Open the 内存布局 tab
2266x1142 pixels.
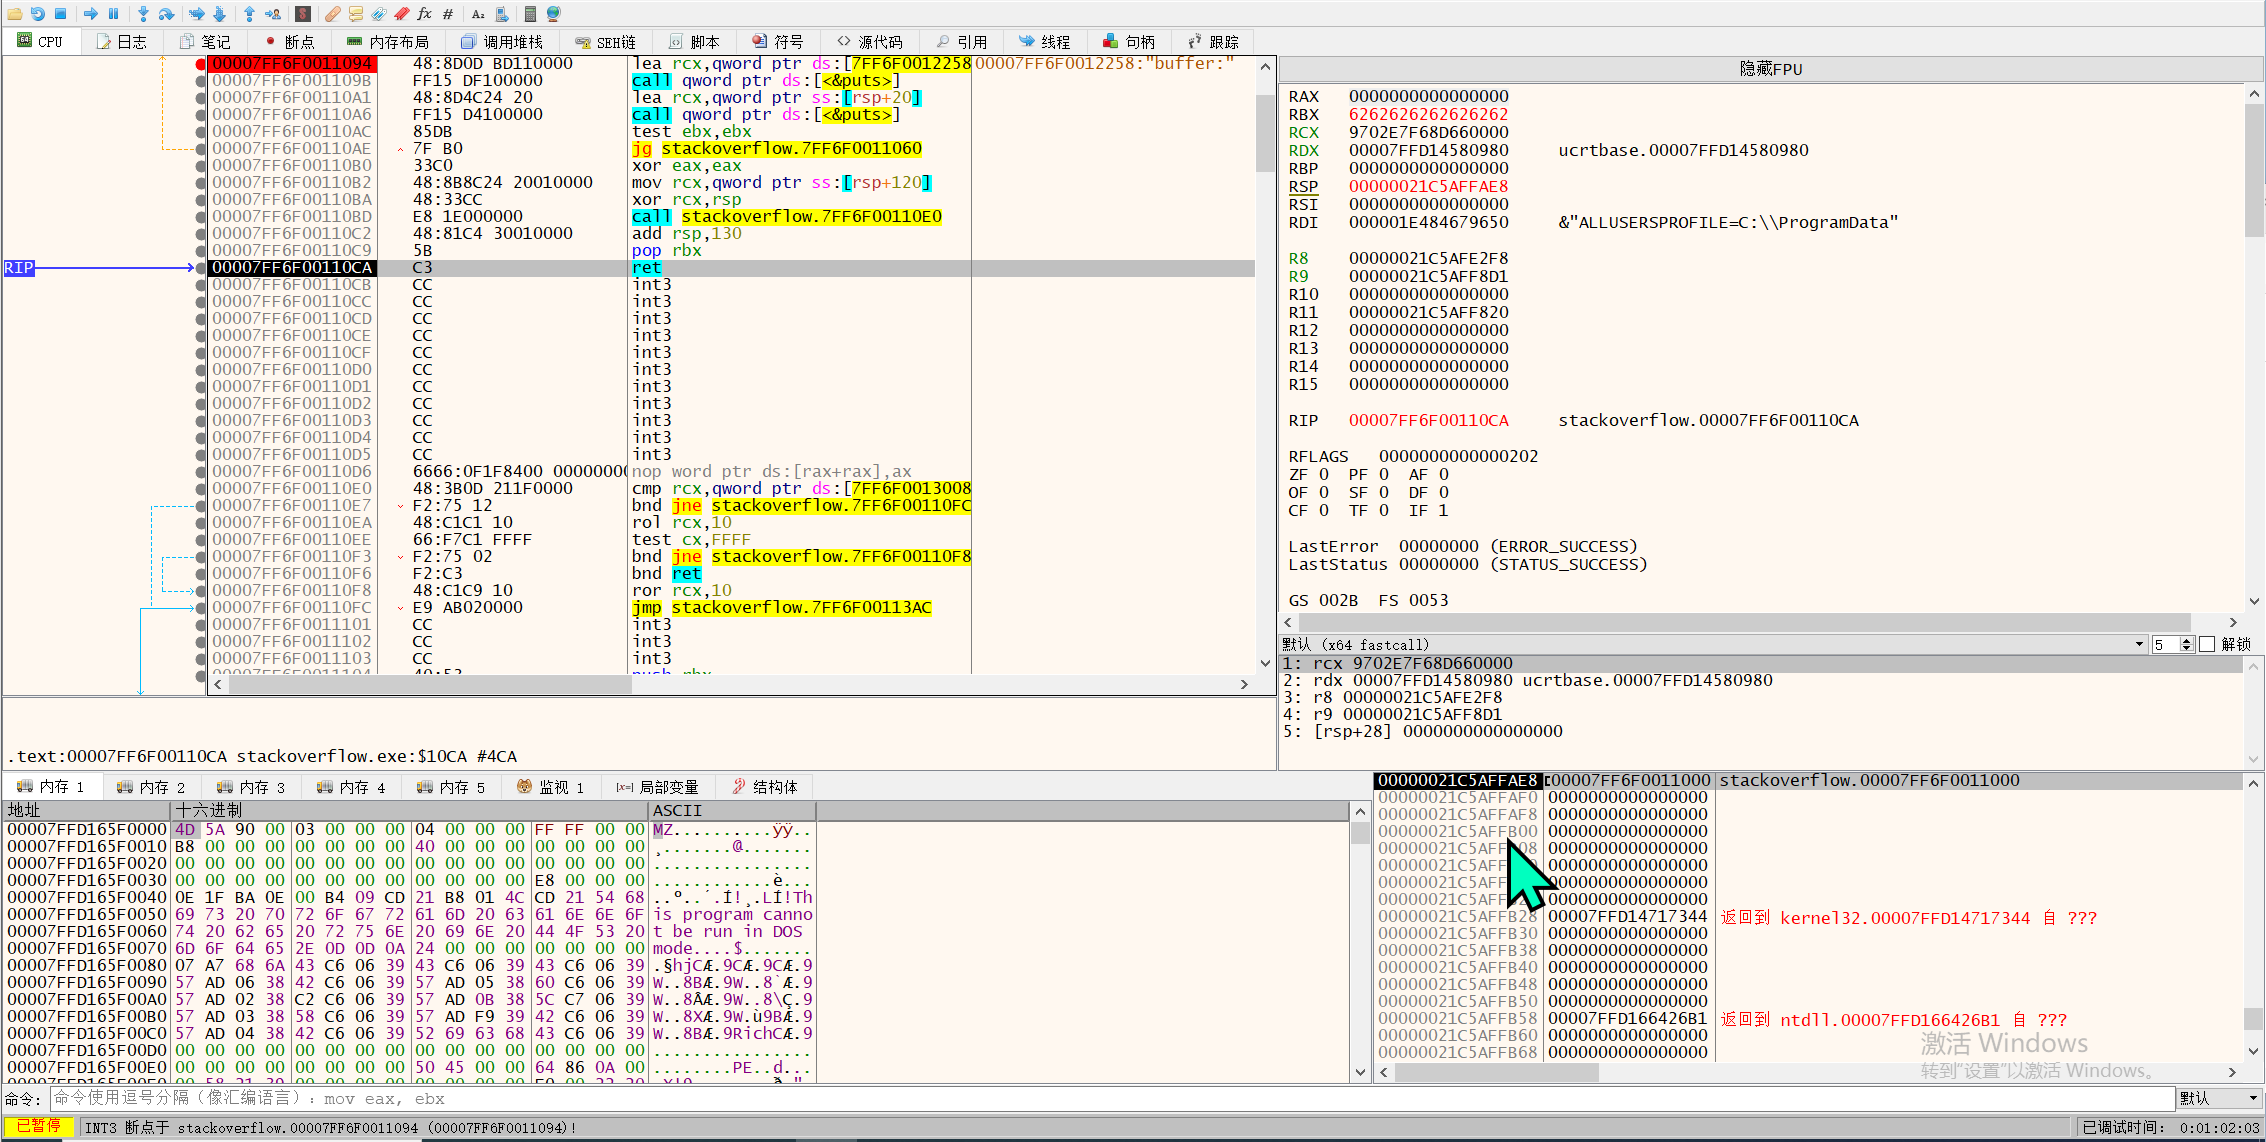(387, 41)
